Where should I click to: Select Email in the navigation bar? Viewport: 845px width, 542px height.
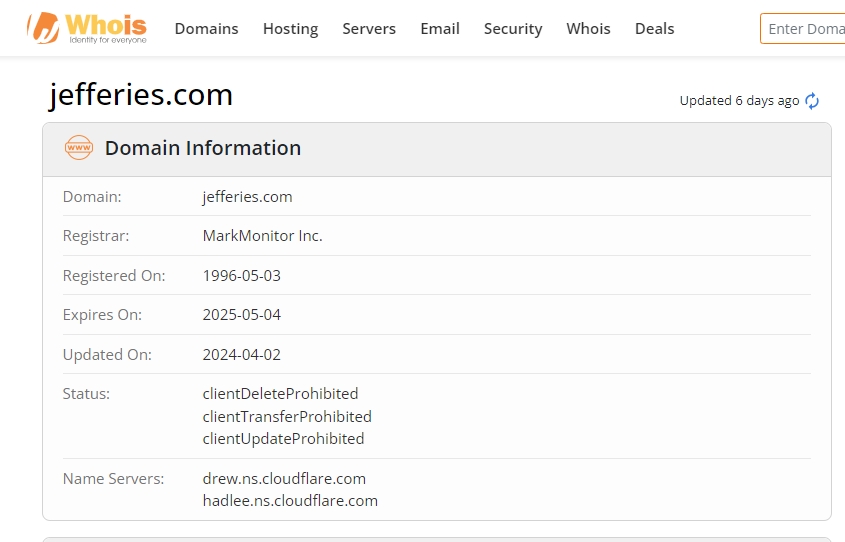click(x=440, y=29)
